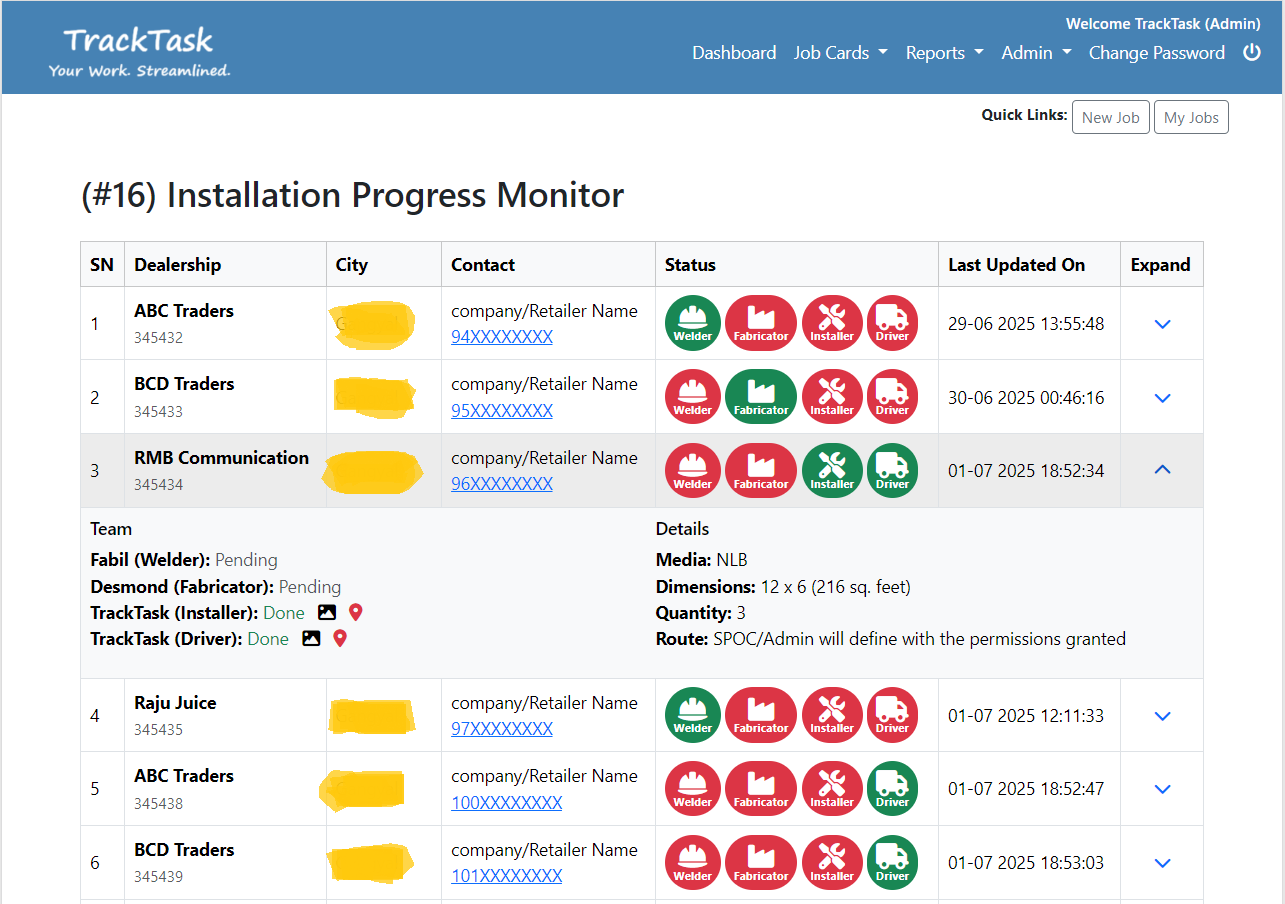Open the image icon next to TrackTask (Installer)

pos(327,612)
